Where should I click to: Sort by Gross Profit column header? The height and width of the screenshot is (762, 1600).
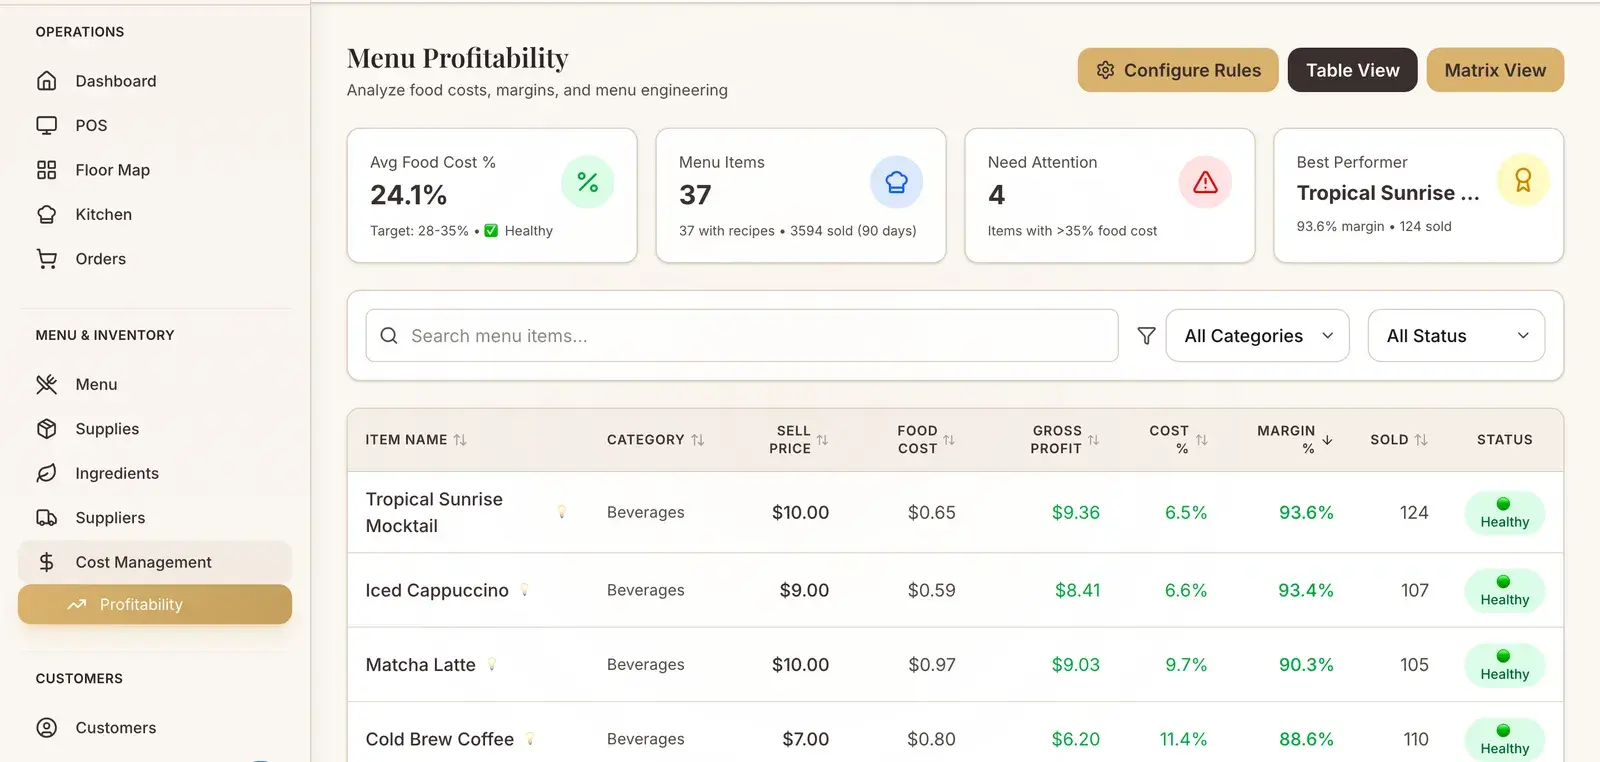pos(1065,440)
